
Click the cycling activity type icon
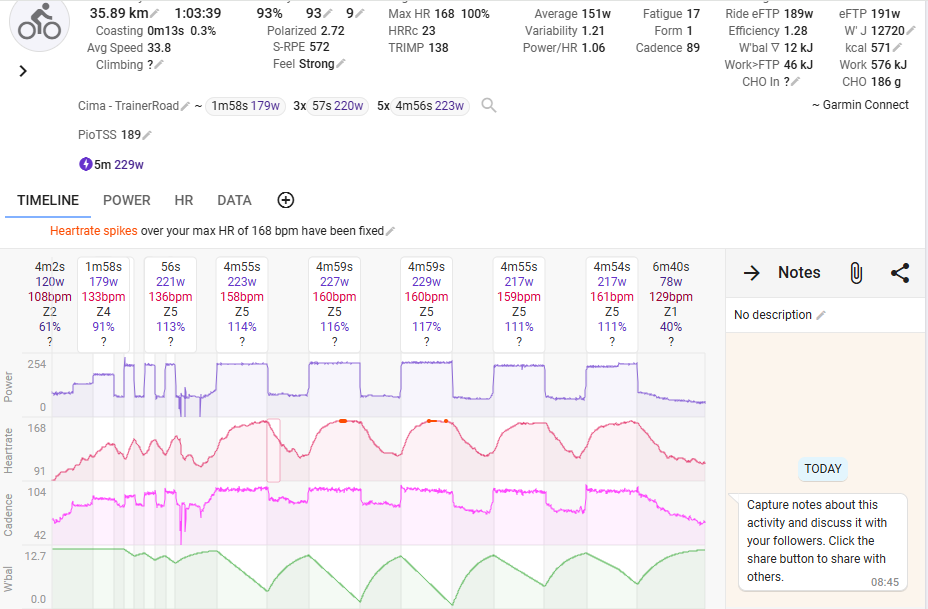pyautogui.click(x=39, y=23)
